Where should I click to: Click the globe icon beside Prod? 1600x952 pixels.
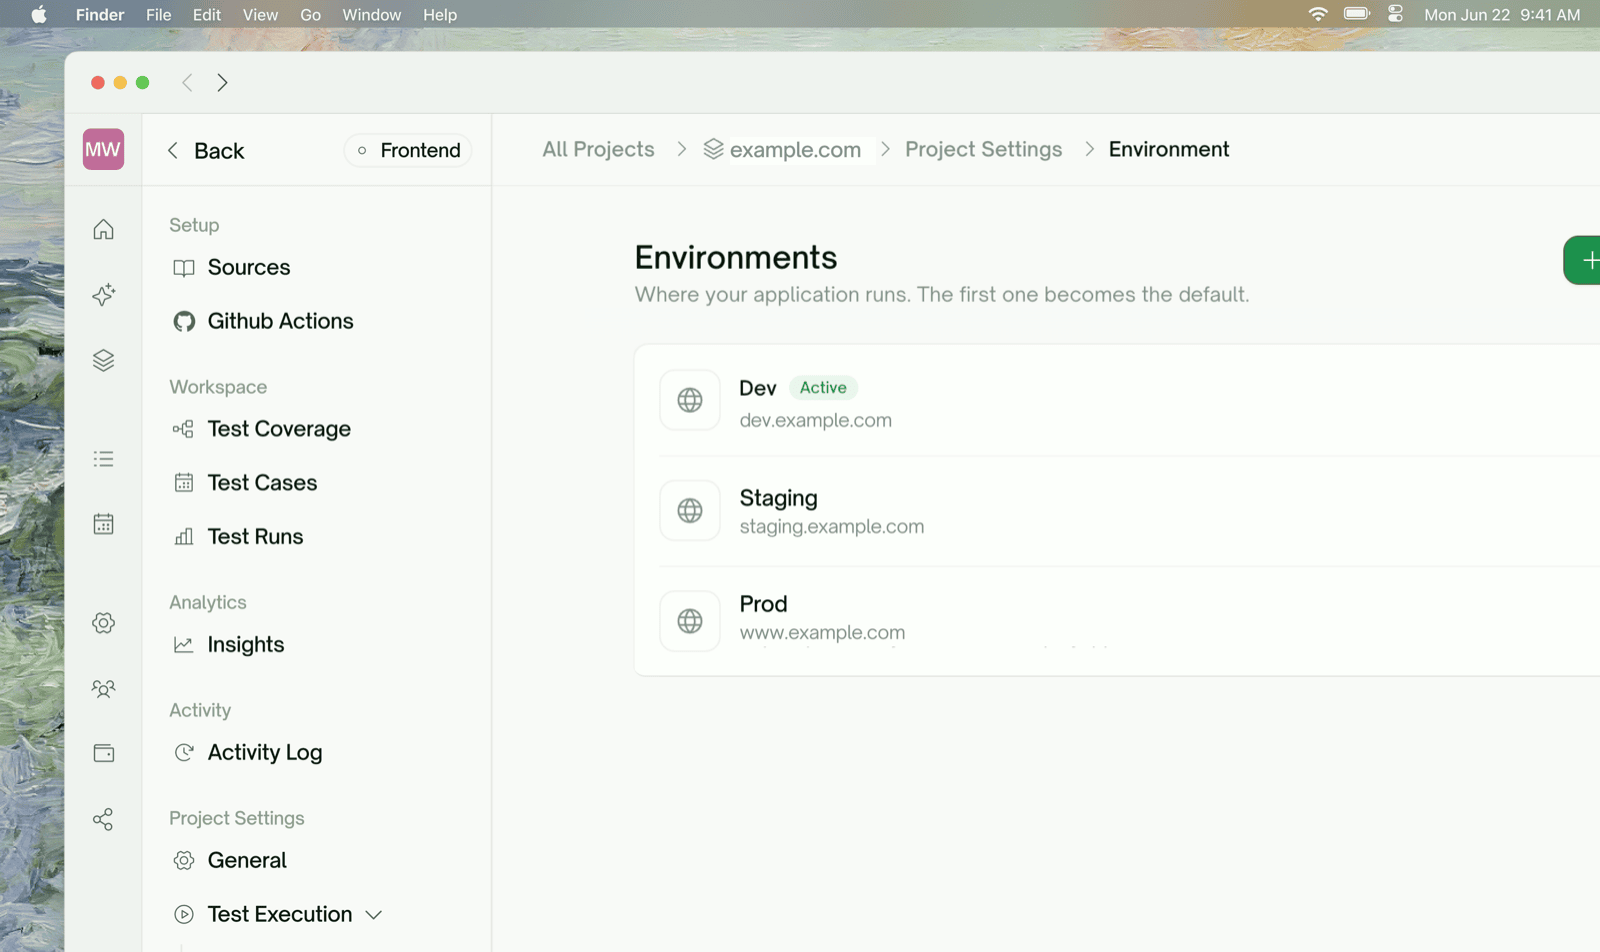tap(690, 621)
